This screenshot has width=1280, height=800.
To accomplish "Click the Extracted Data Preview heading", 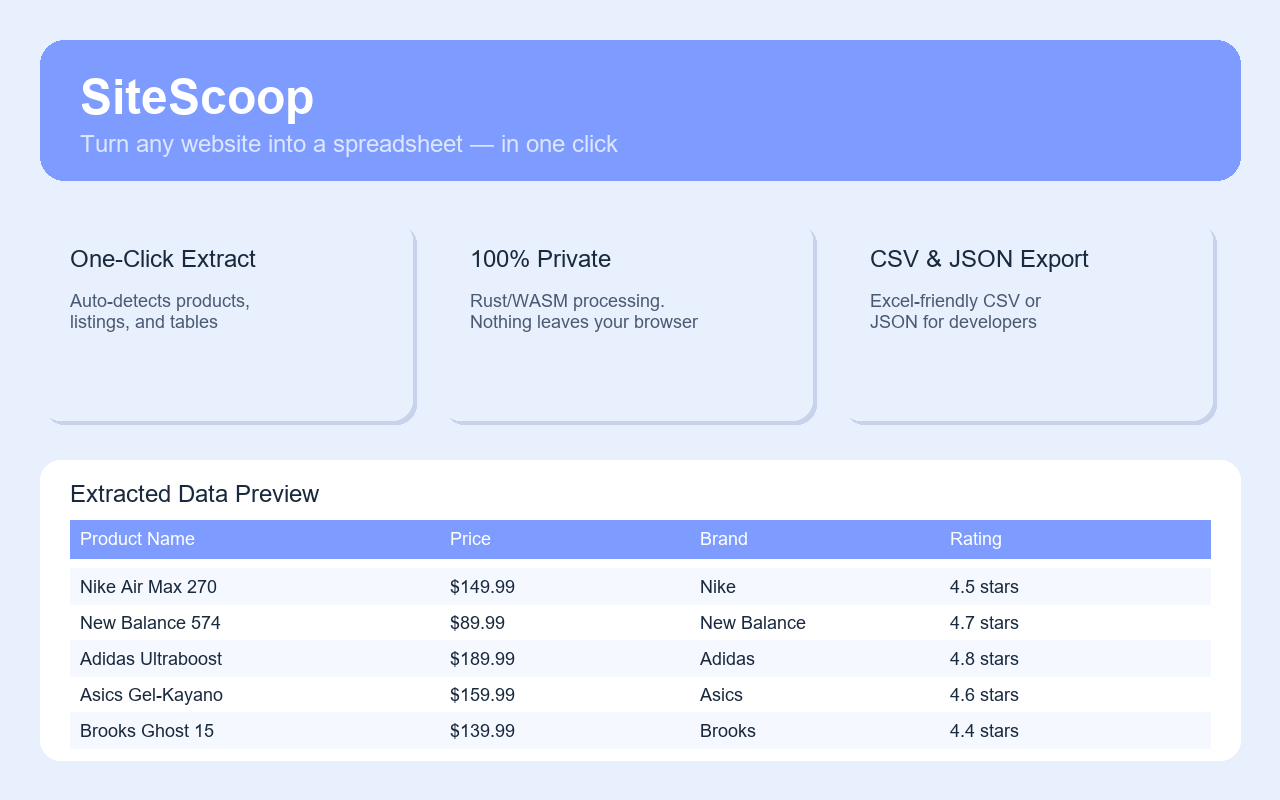I will pyautogui.click(x=194, y=494).
